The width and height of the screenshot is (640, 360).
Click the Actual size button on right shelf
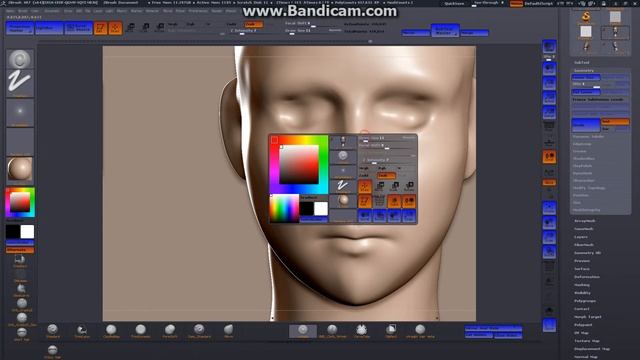[549, 98]
